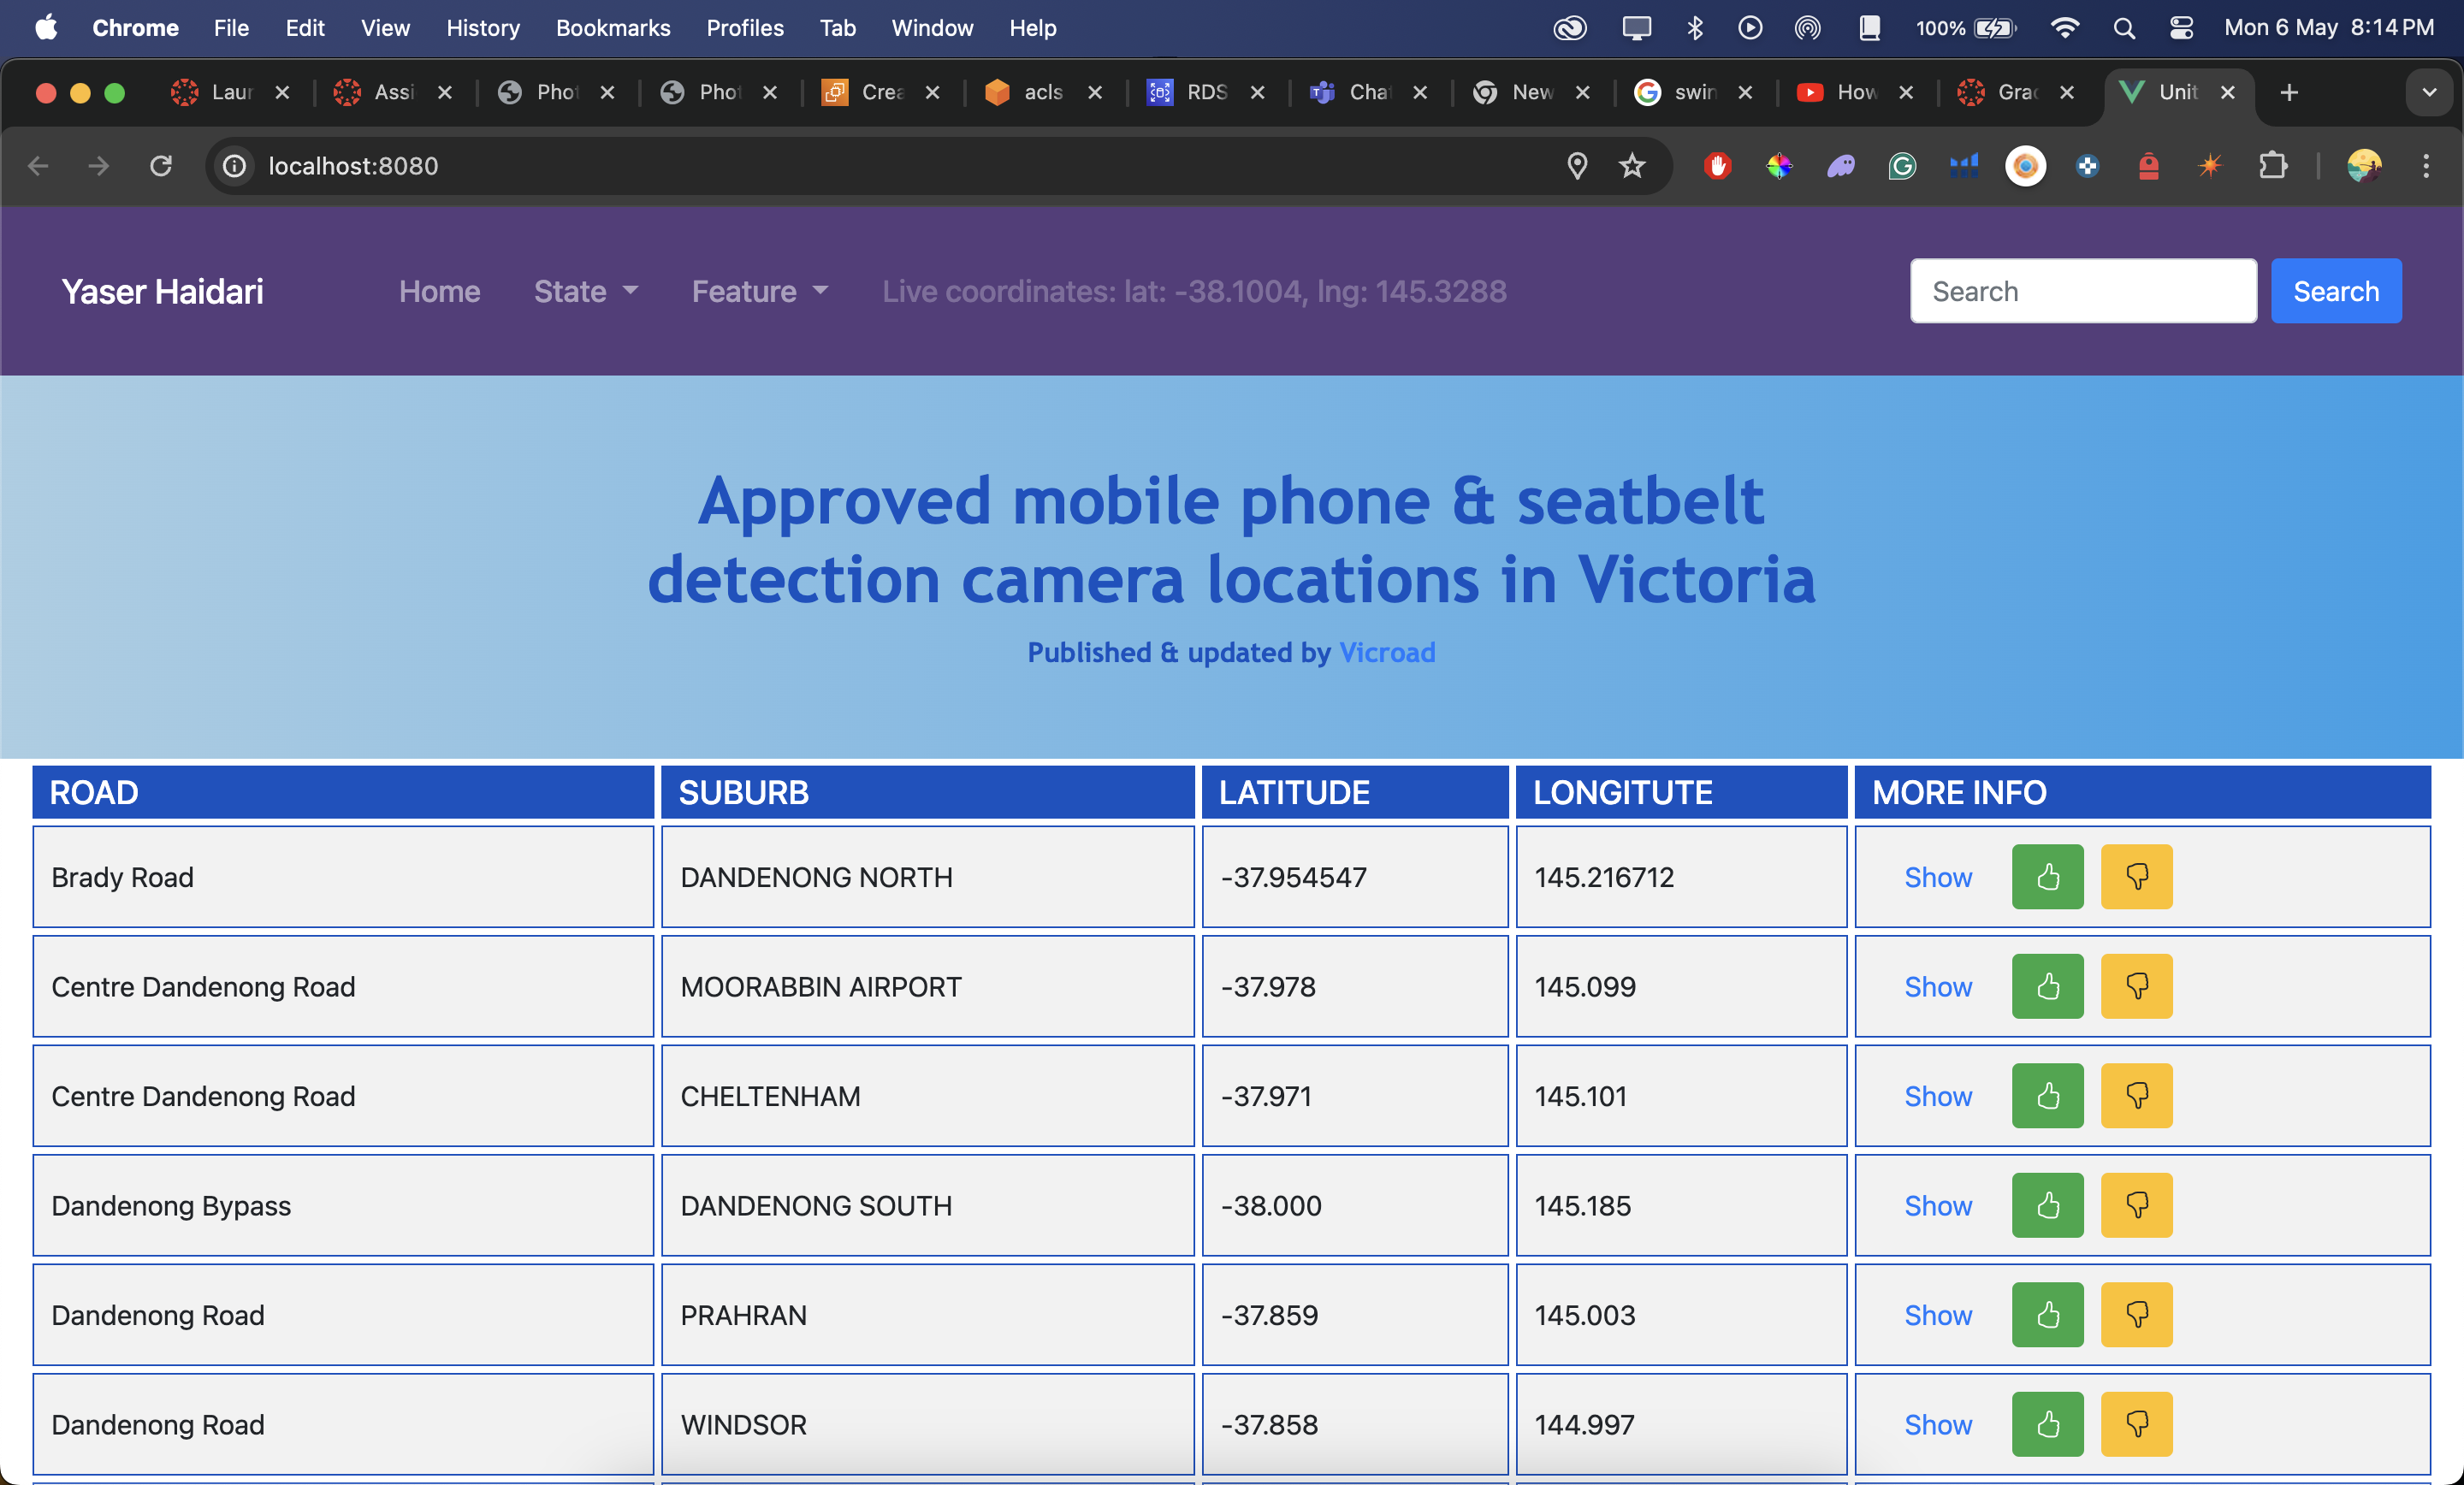Open the tab search chevron in Chrome
Image resolution: width=2464 pixels, height=1485 pixels.
pyautogui.click(x=2429, y=92)
